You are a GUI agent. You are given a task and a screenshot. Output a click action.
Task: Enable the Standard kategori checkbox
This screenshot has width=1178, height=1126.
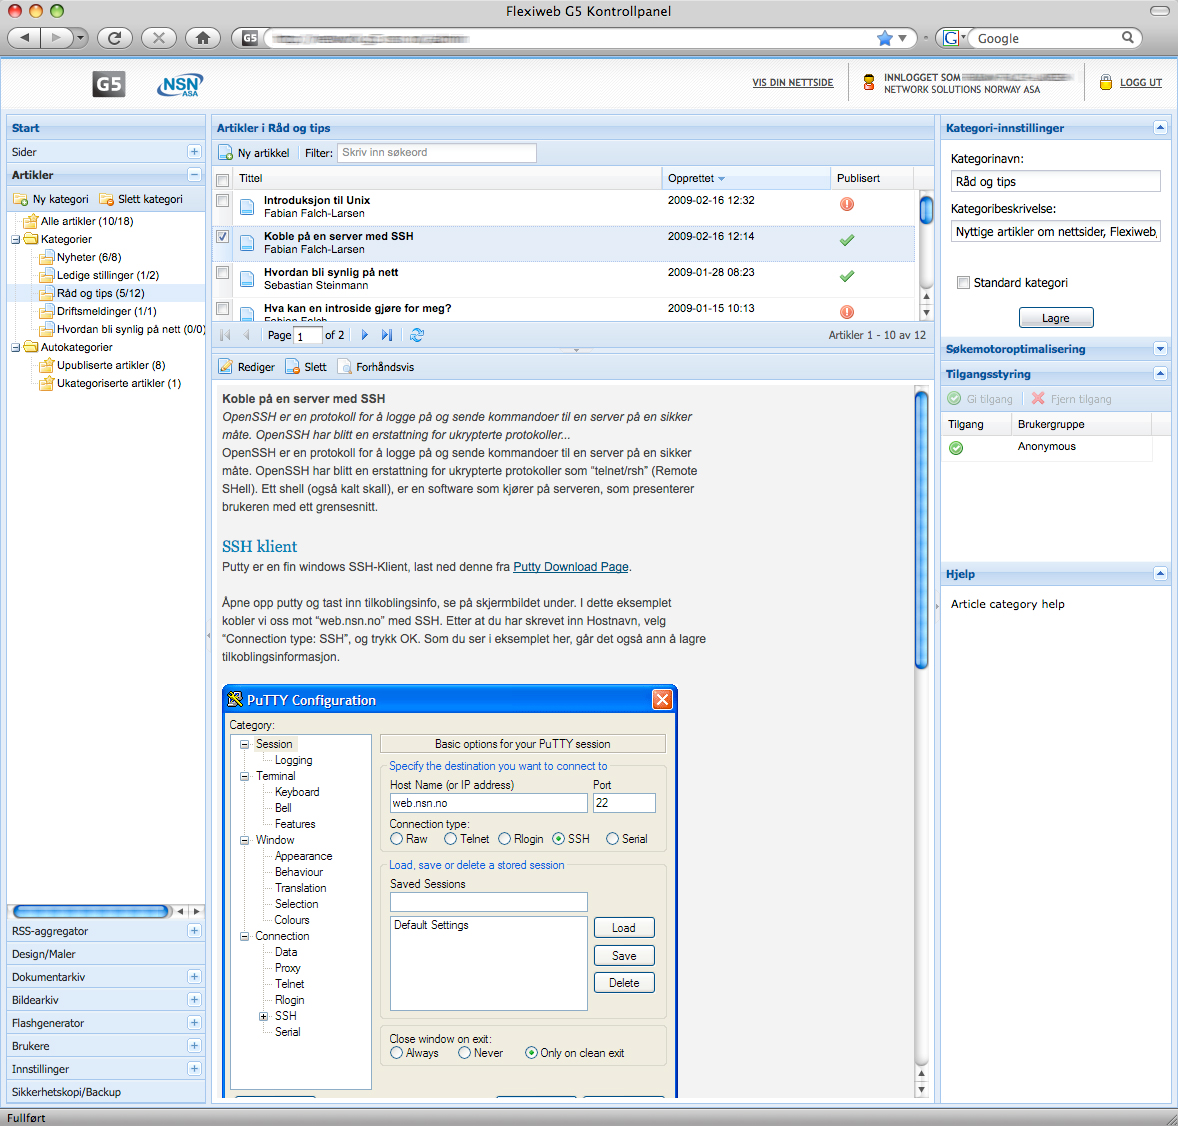(963, 283)
